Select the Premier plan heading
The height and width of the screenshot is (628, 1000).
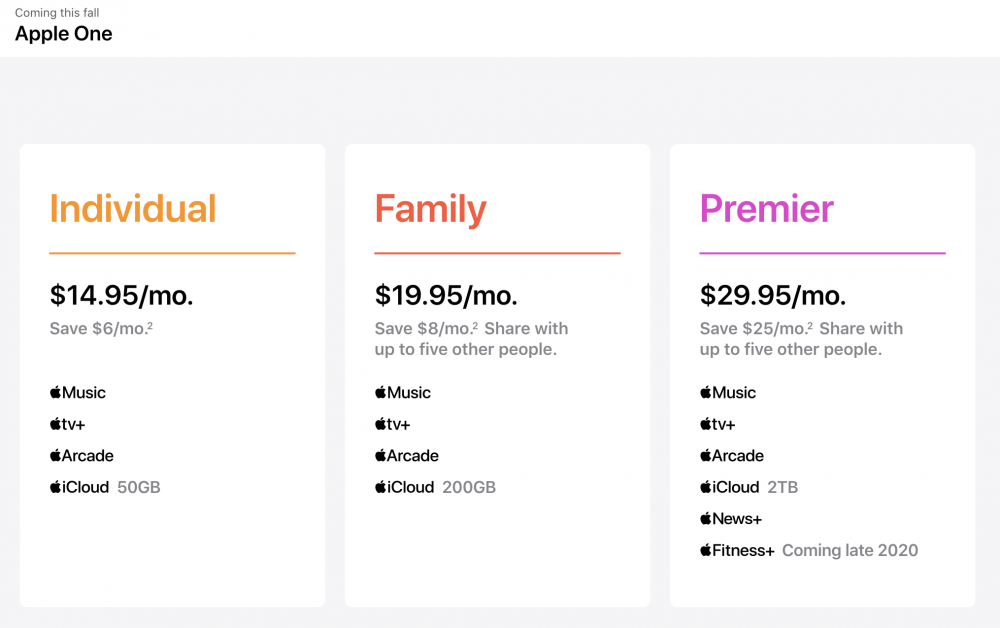pos(767,209)
